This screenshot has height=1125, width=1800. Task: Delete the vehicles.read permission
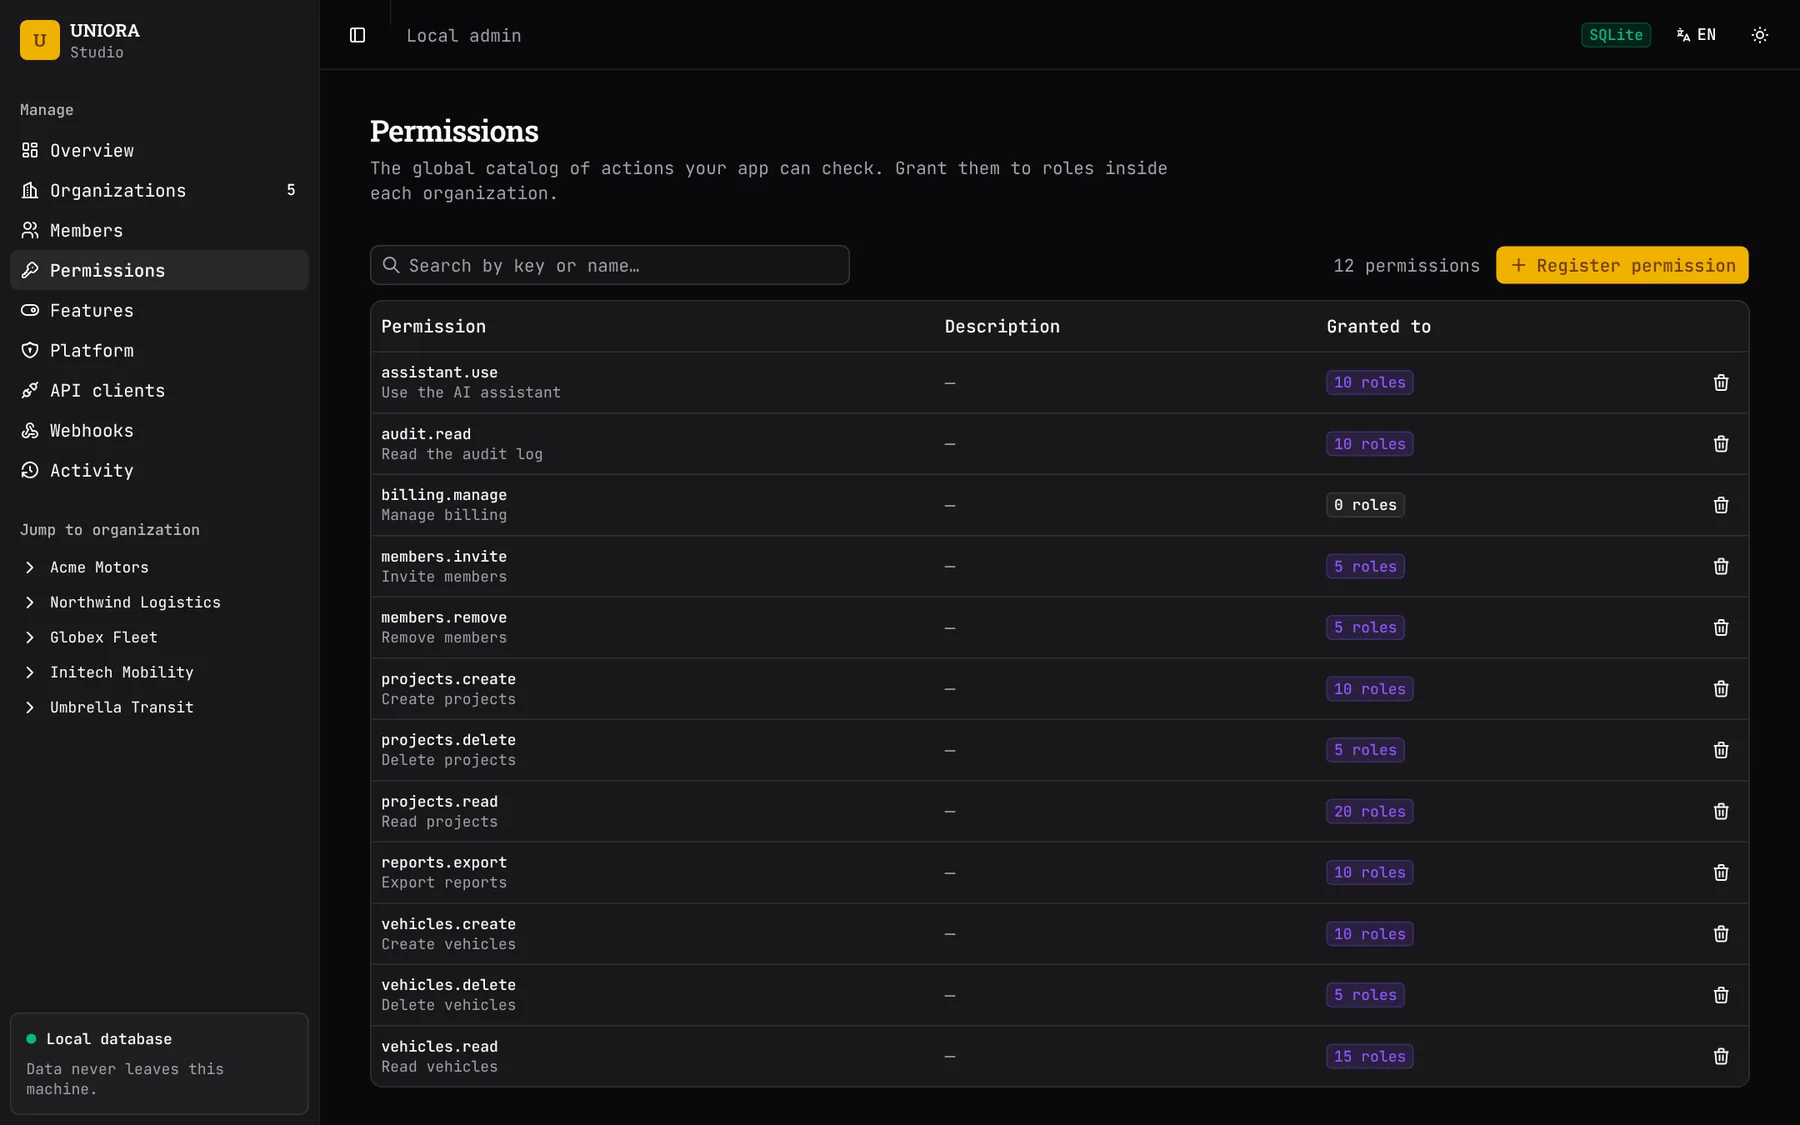[x=1721, y=1056]
